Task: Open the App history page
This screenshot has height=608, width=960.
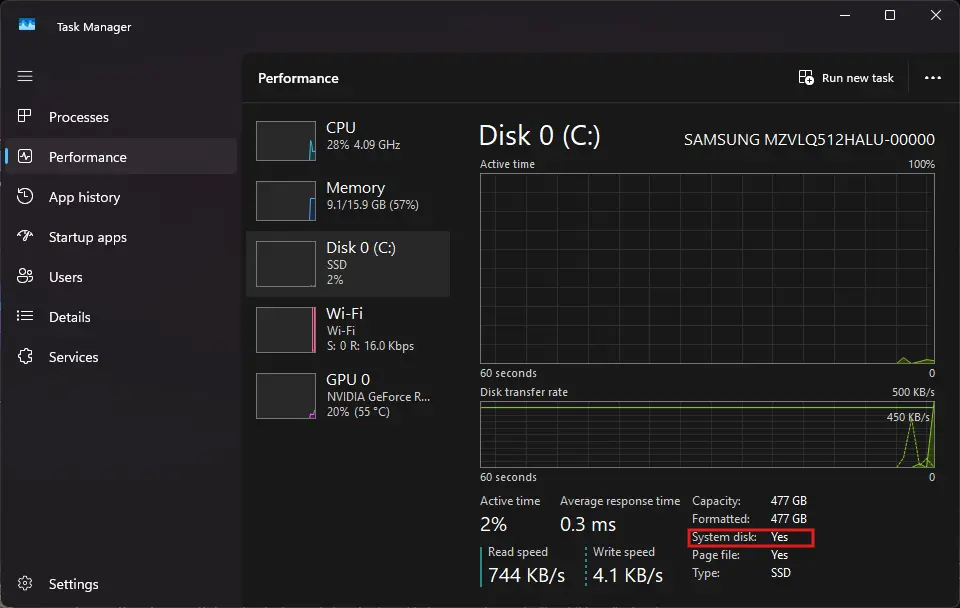Action: [84, 197]
